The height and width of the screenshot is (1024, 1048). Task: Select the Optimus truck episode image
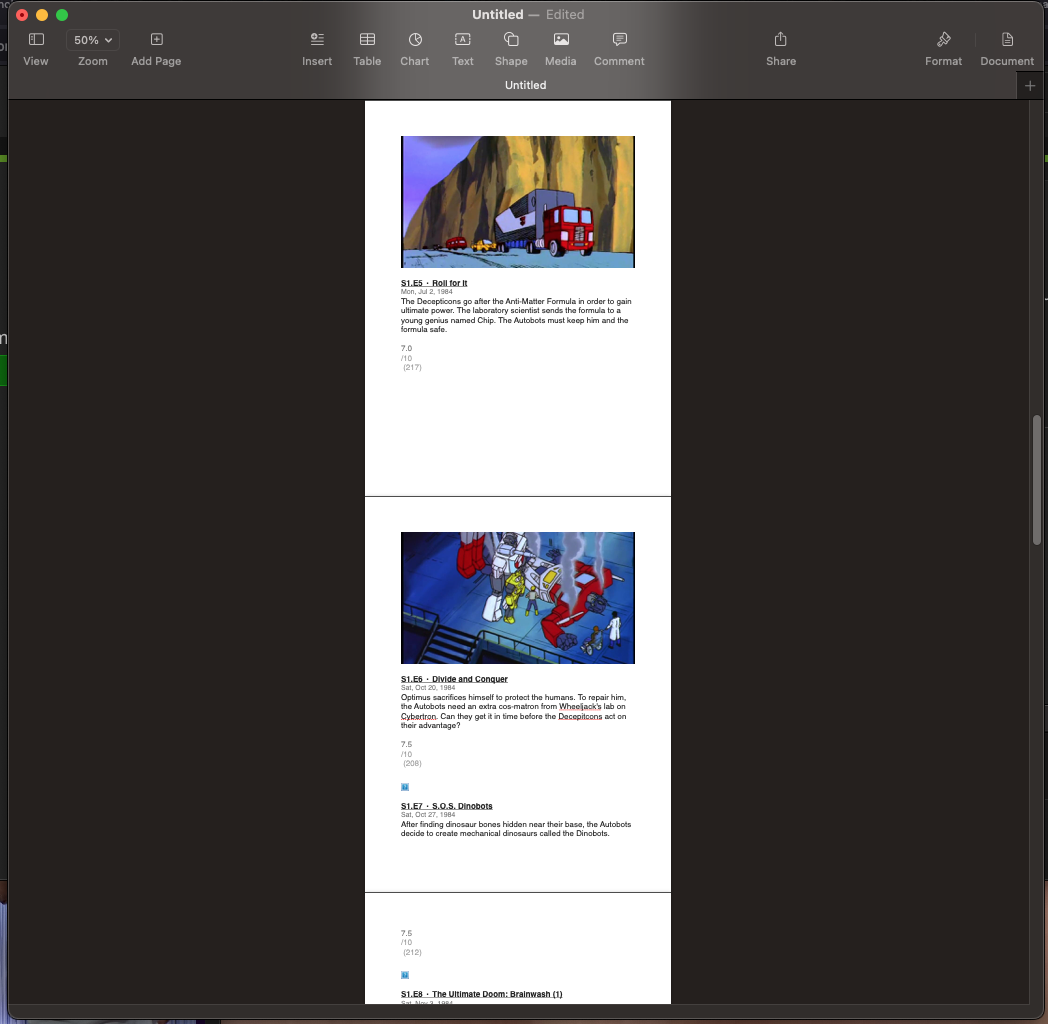(517, 202)
